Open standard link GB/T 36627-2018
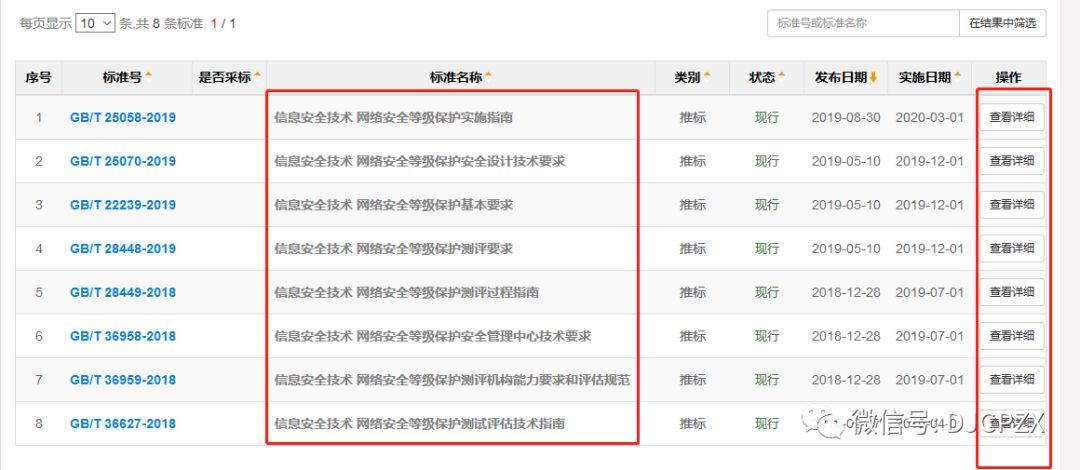The height and width of the screenshot is (470, 1080). (x=123, y=424)
